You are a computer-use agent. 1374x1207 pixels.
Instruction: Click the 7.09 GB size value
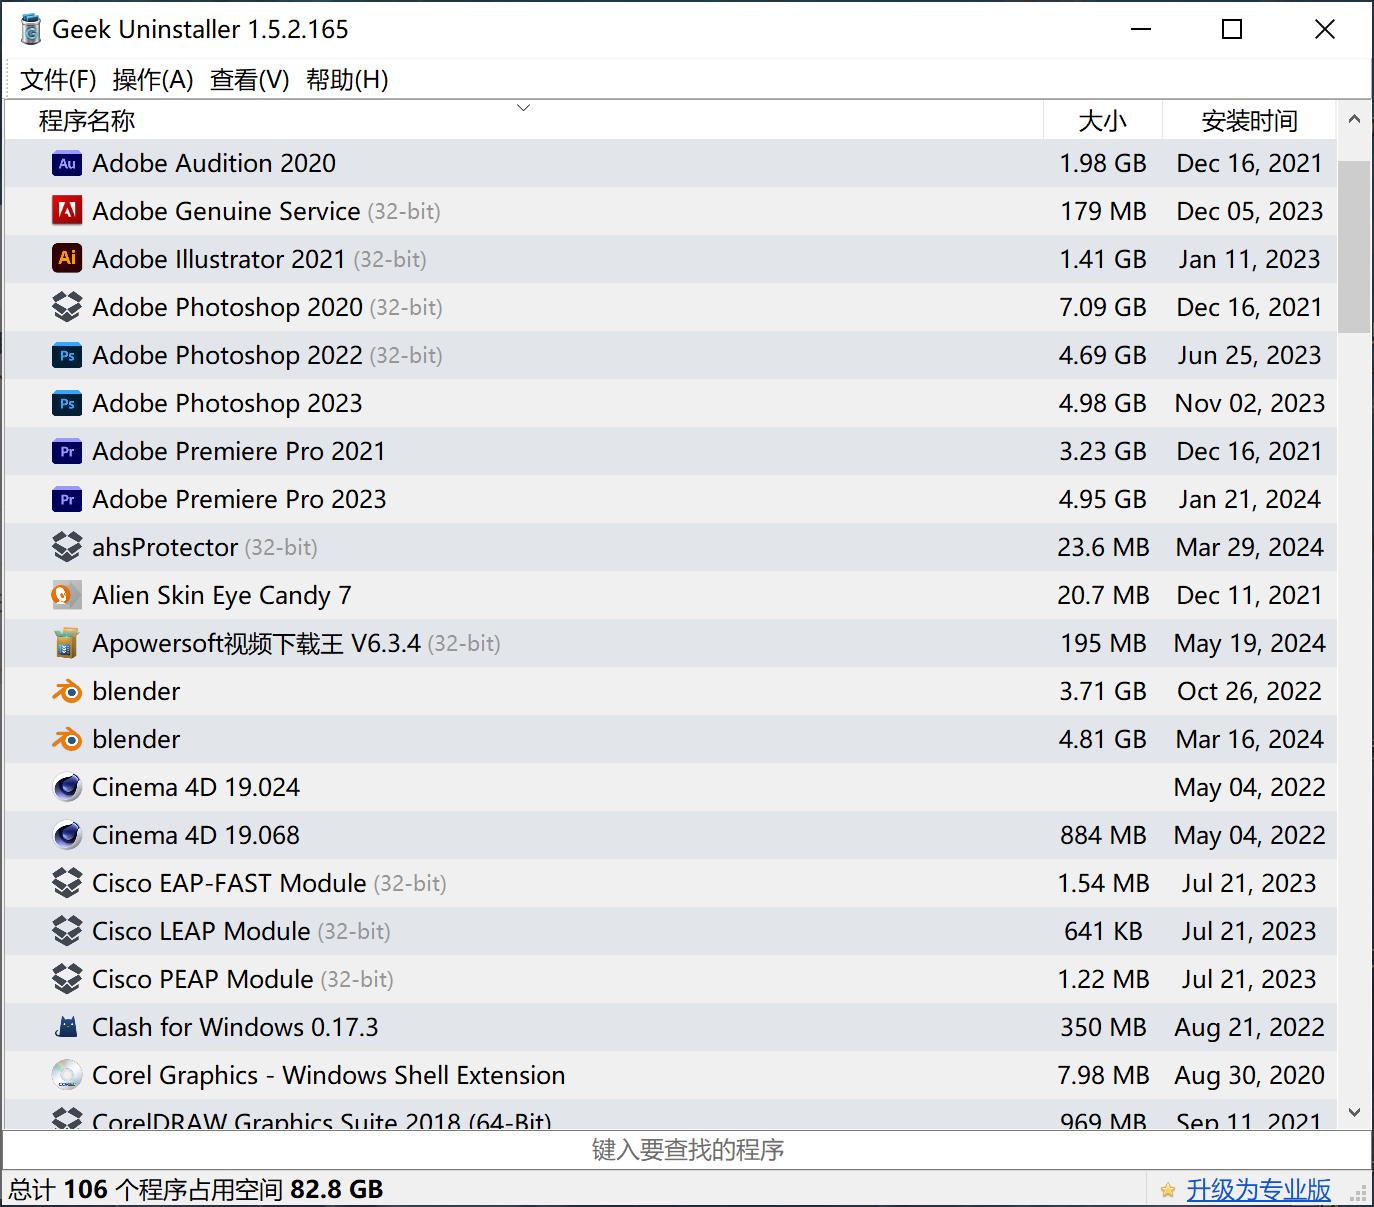coord(1103,307)
